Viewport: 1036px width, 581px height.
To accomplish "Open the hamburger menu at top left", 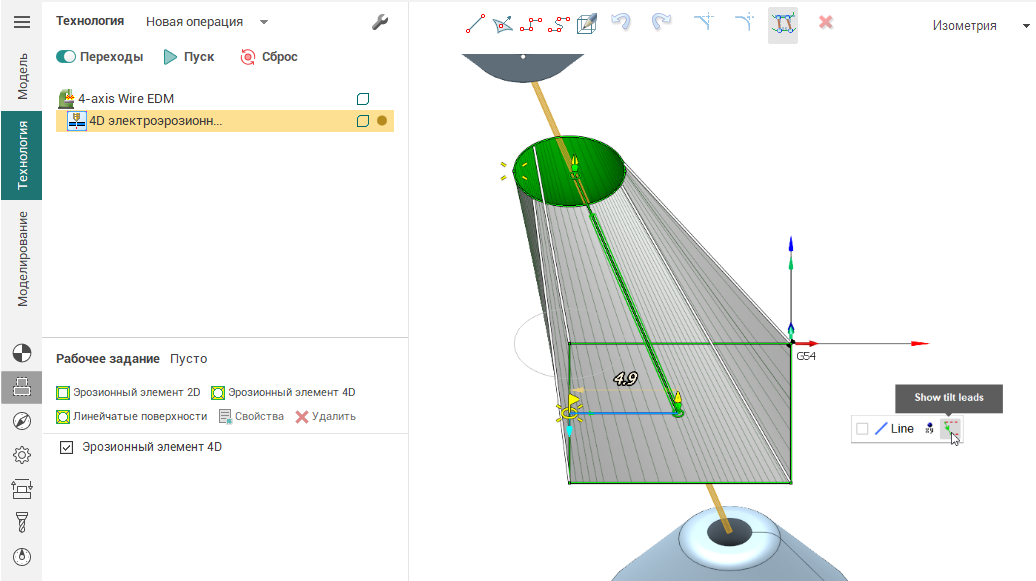I will pos(21,22).
